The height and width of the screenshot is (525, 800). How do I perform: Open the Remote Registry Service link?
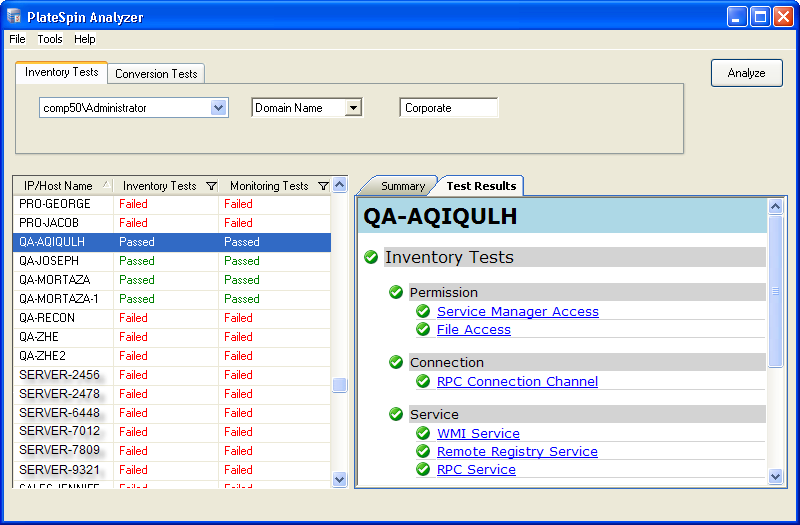click(x=516, y=452)
